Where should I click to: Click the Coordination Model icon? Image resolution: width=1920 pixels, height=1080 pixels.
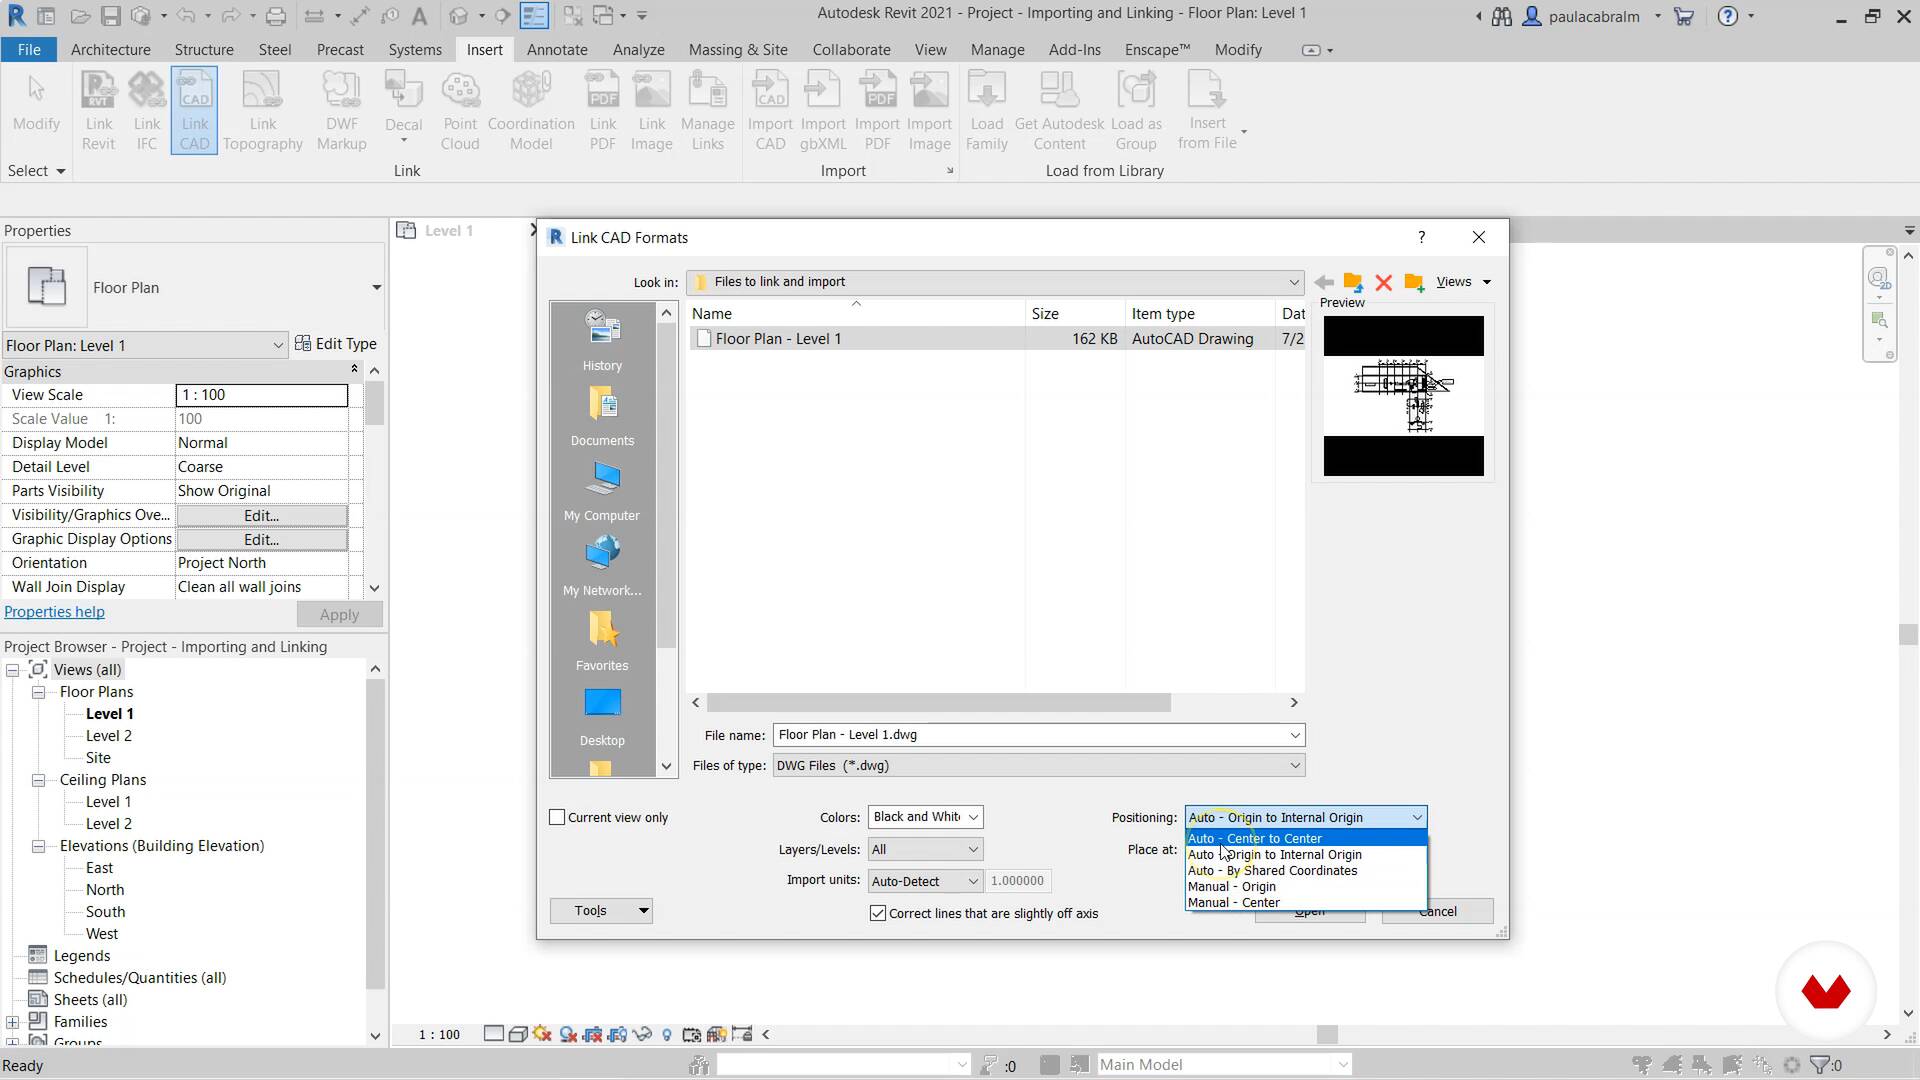click(x=531, y=111)
